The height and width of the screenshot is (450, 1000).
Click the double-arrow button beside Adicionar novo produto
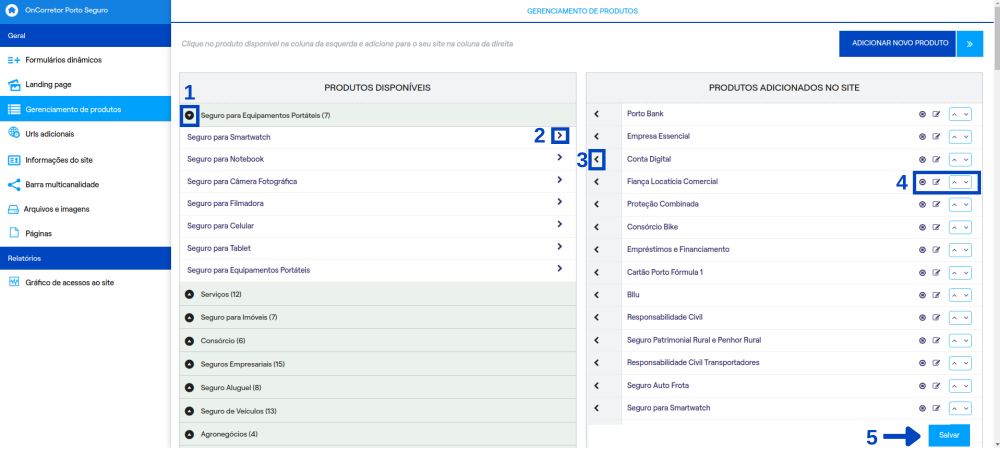click(969, 43)
